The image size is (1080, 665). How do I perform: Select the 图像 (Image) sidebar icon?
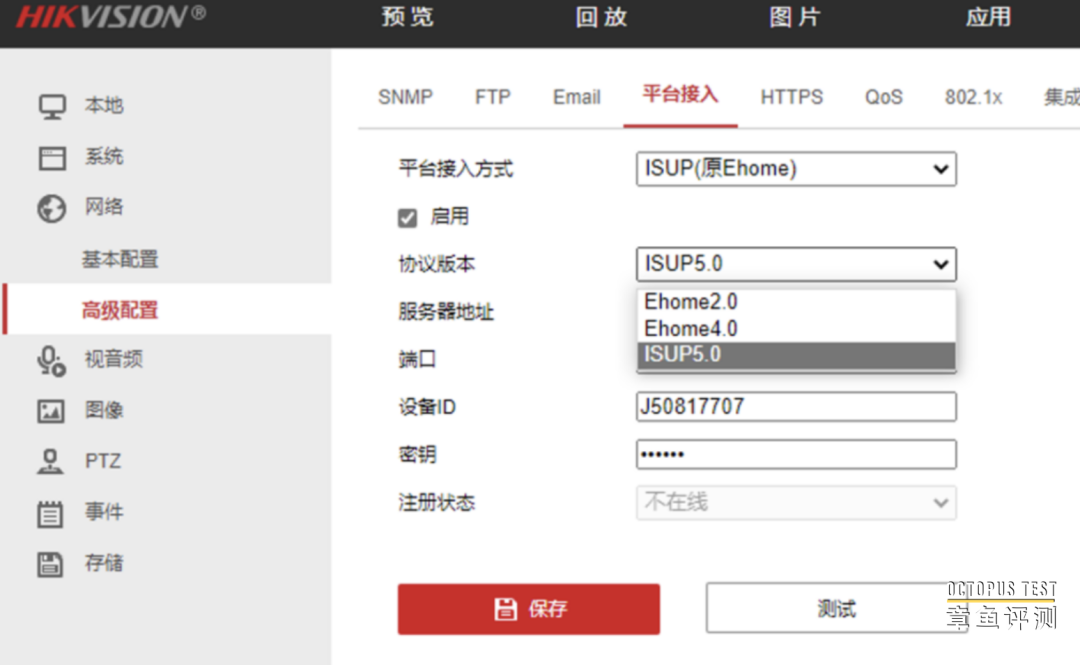48,410
